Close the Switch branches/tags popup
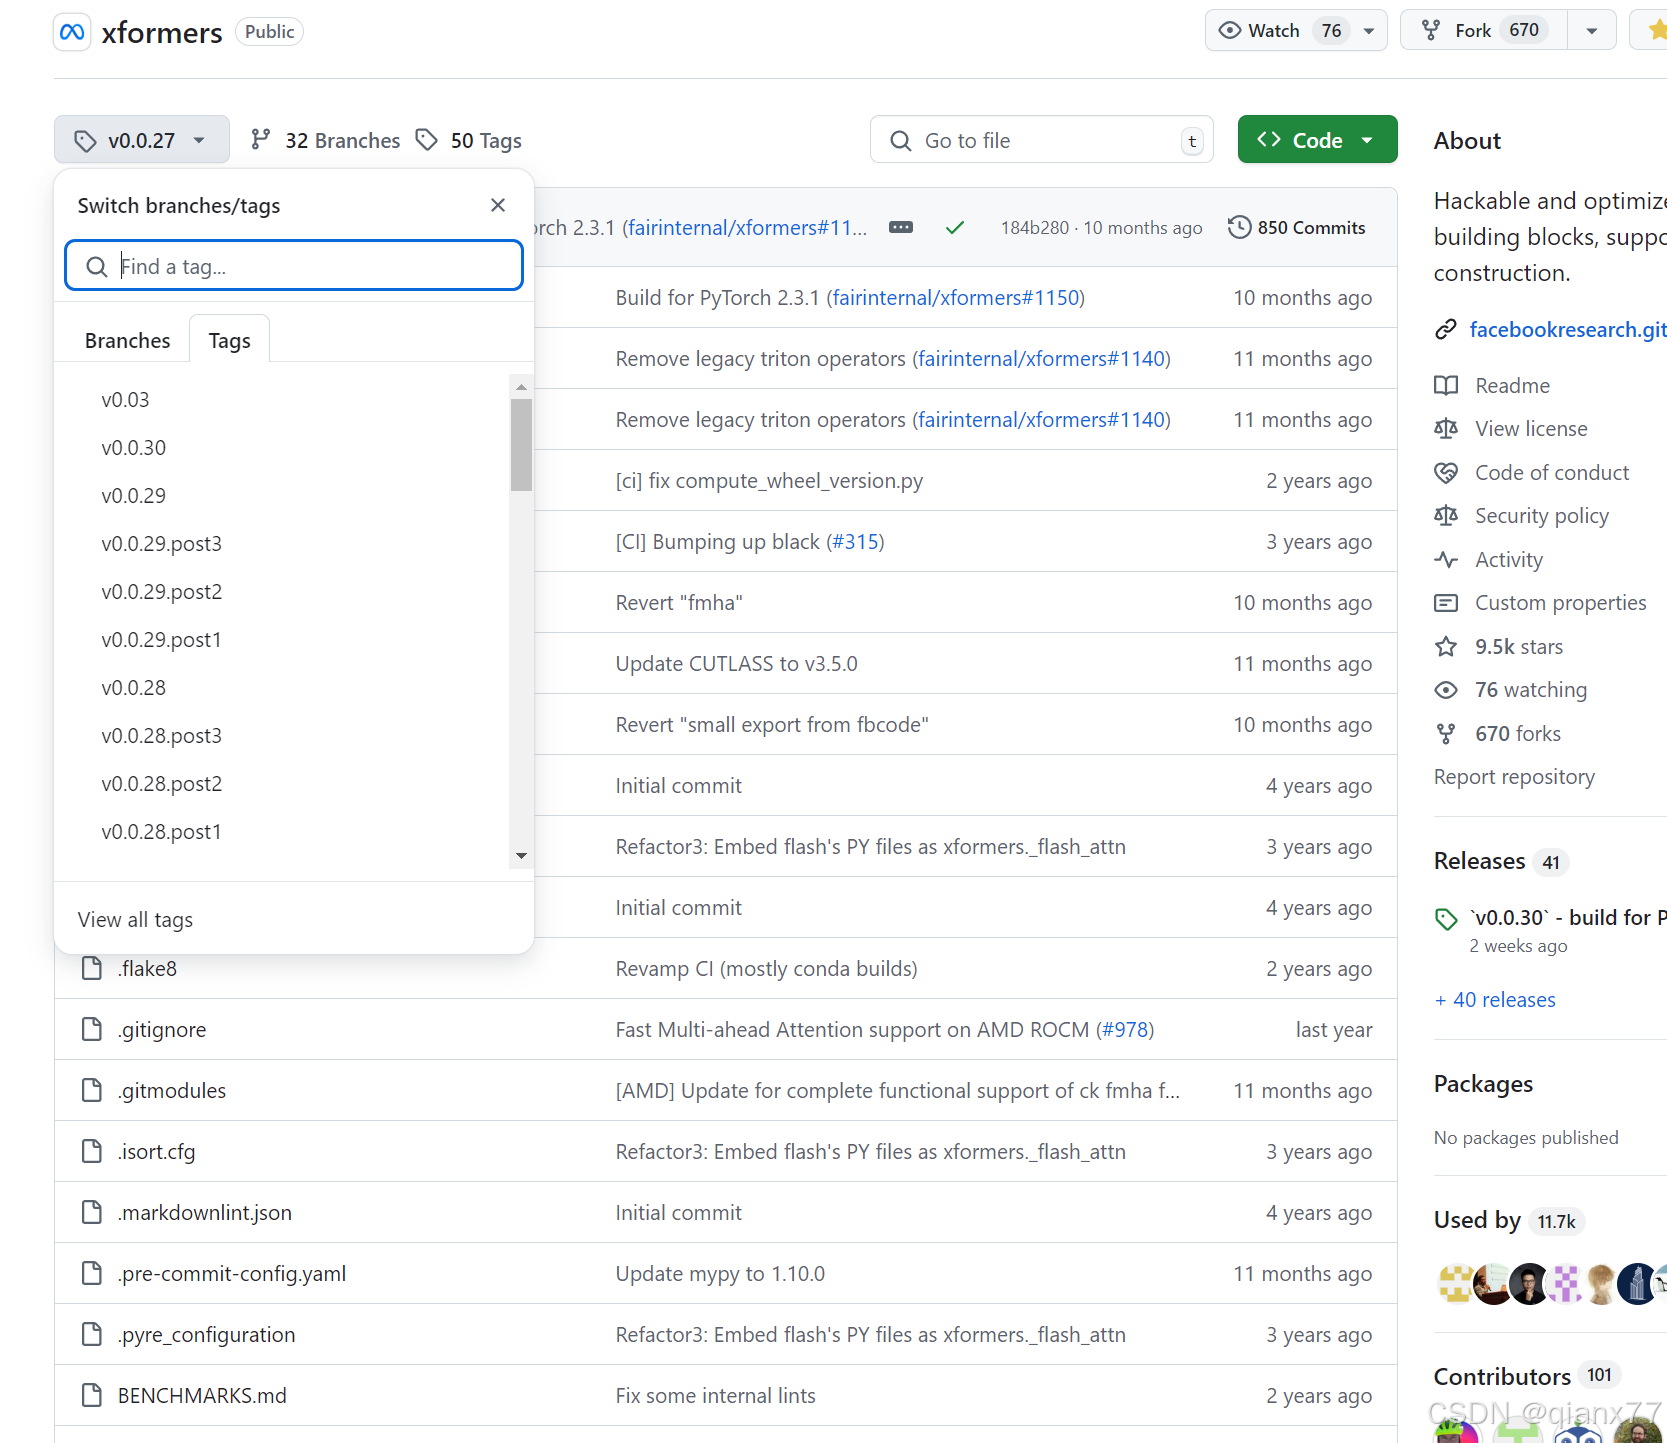Viewport: 1667px width, 1443px height. pos(498,205)
